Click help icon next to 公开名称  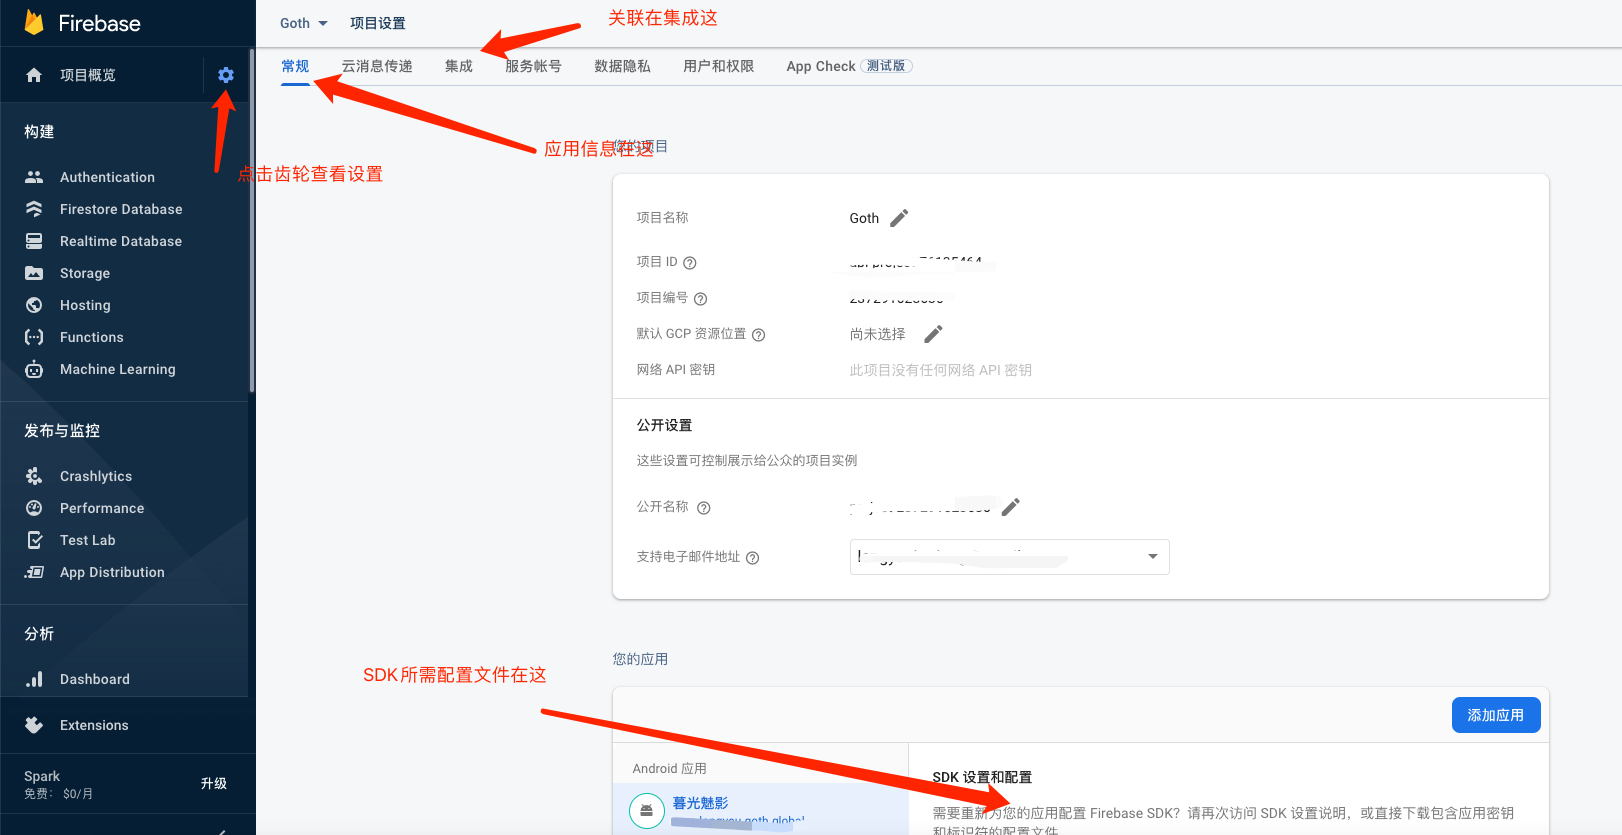tap(704, 508)
